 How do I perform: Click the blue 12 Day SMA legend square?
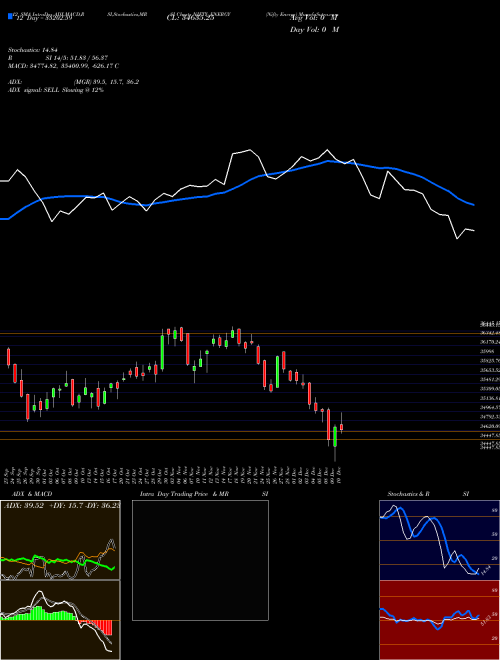tap(10, 16)
